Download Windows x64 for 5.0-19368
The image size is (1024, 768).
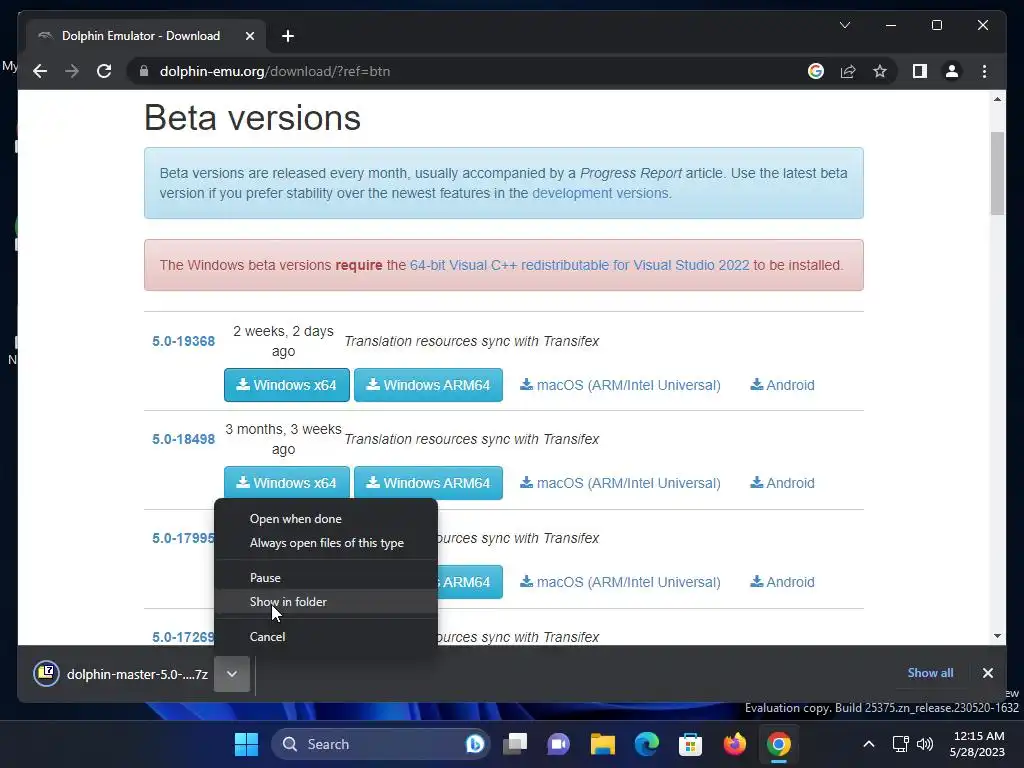coord(287,385)
